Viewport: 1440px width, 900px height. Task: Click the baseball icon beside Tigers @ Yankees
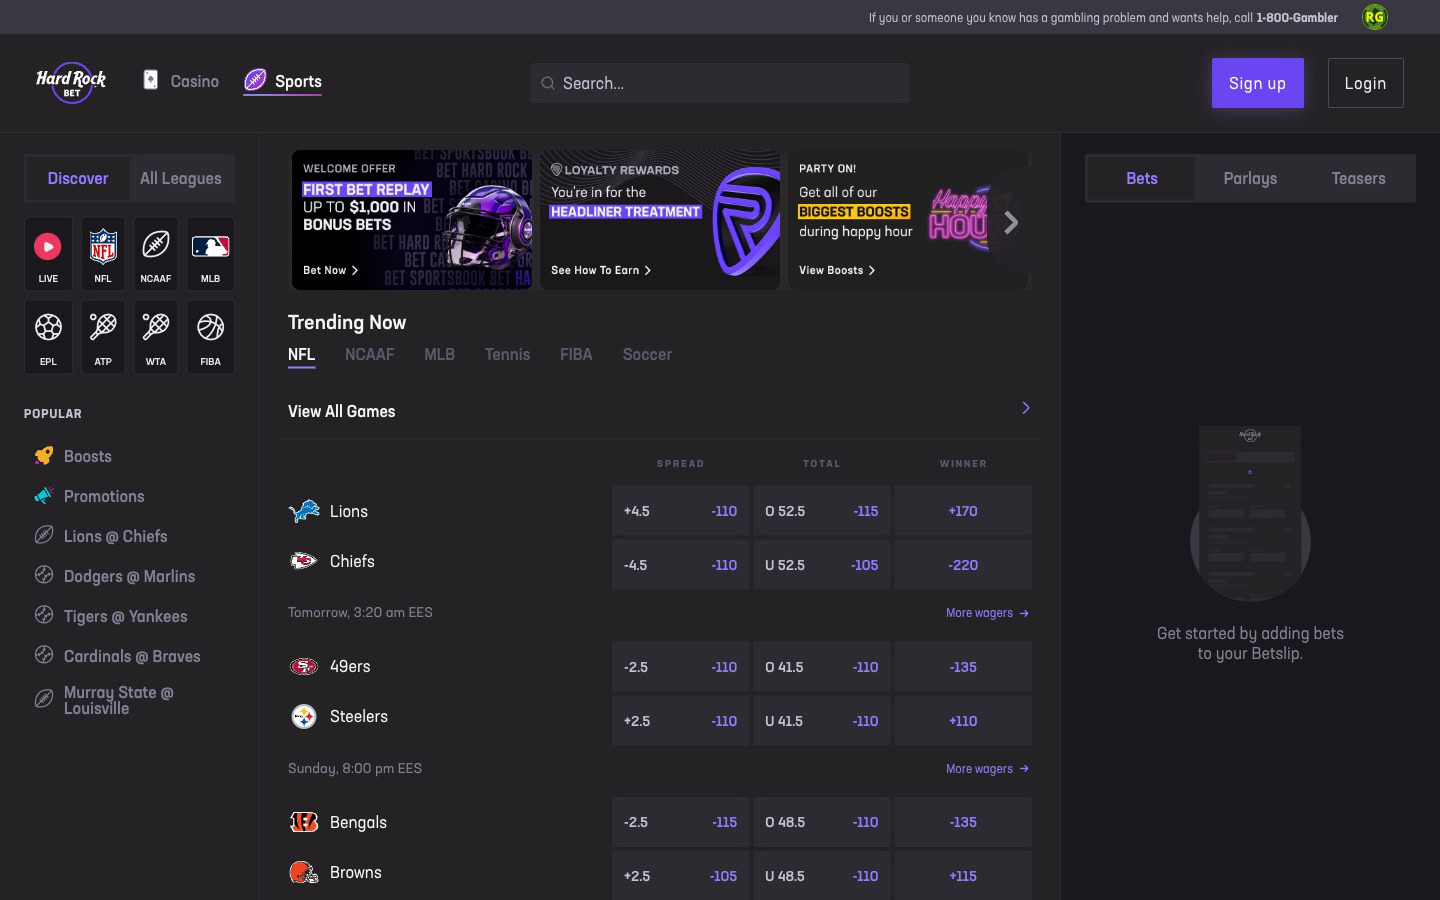[x=44, y=615]
